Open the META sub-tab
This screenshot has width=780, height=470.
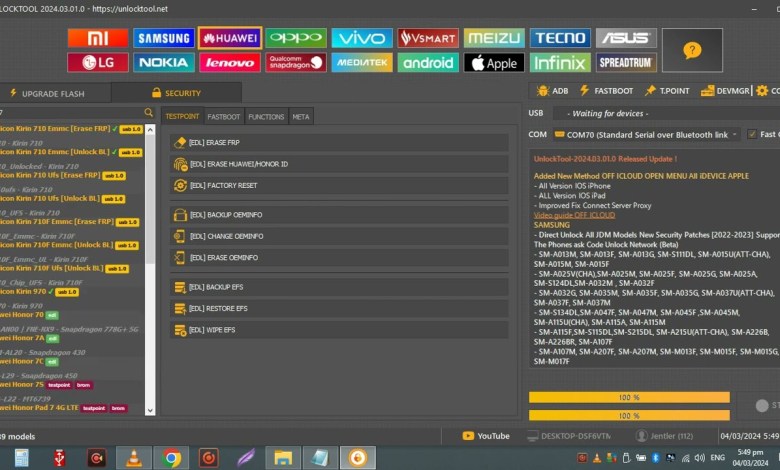[300, 117]
